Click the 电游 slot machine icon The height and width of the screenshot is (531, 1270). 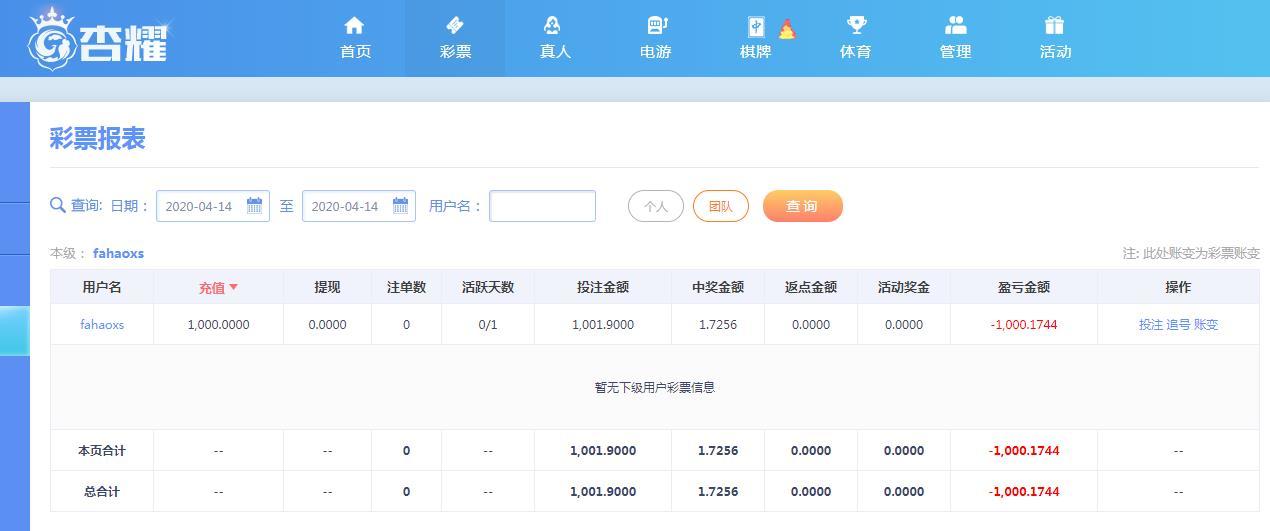(656, 25)
